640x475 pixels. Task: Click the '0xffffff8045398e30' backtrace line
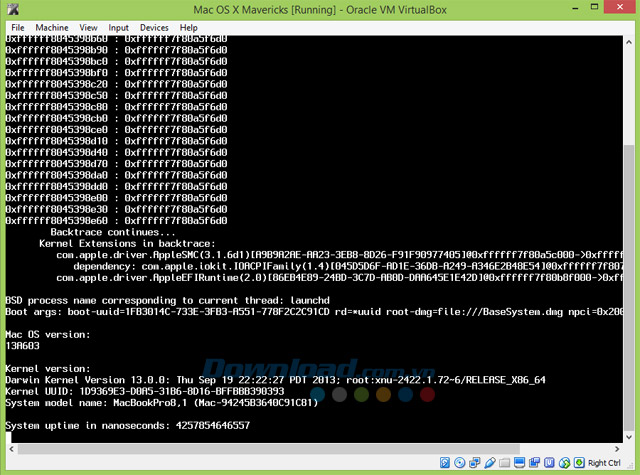click(116, 209)
